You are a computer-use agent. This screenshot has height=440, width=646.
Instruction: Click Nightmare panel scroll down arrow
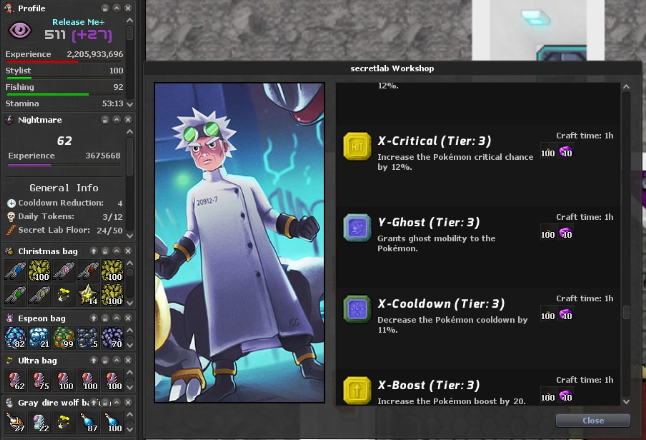tap(130, 236)
